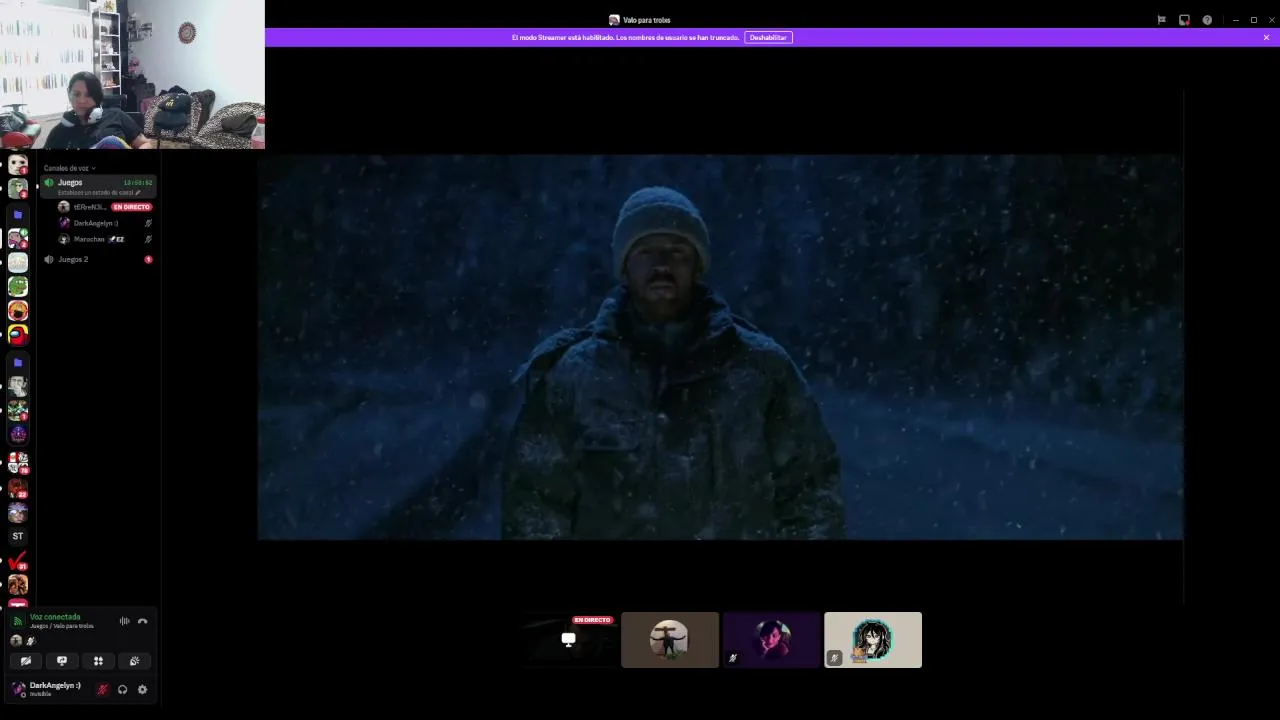1280x720 pixels.
Task: Collapse the Canales de voz category
Action: tap(69, 168)
